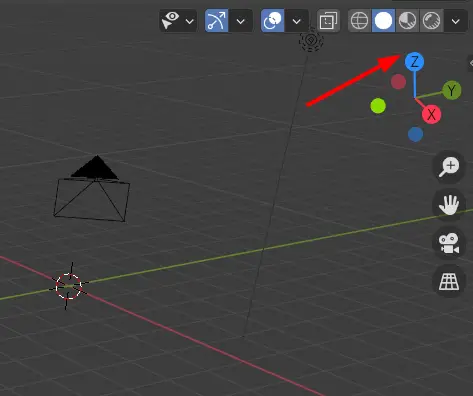This screenshot has height=396, width=473.
Task: Enable rendered viewport shading
Action: click(431, 21)
